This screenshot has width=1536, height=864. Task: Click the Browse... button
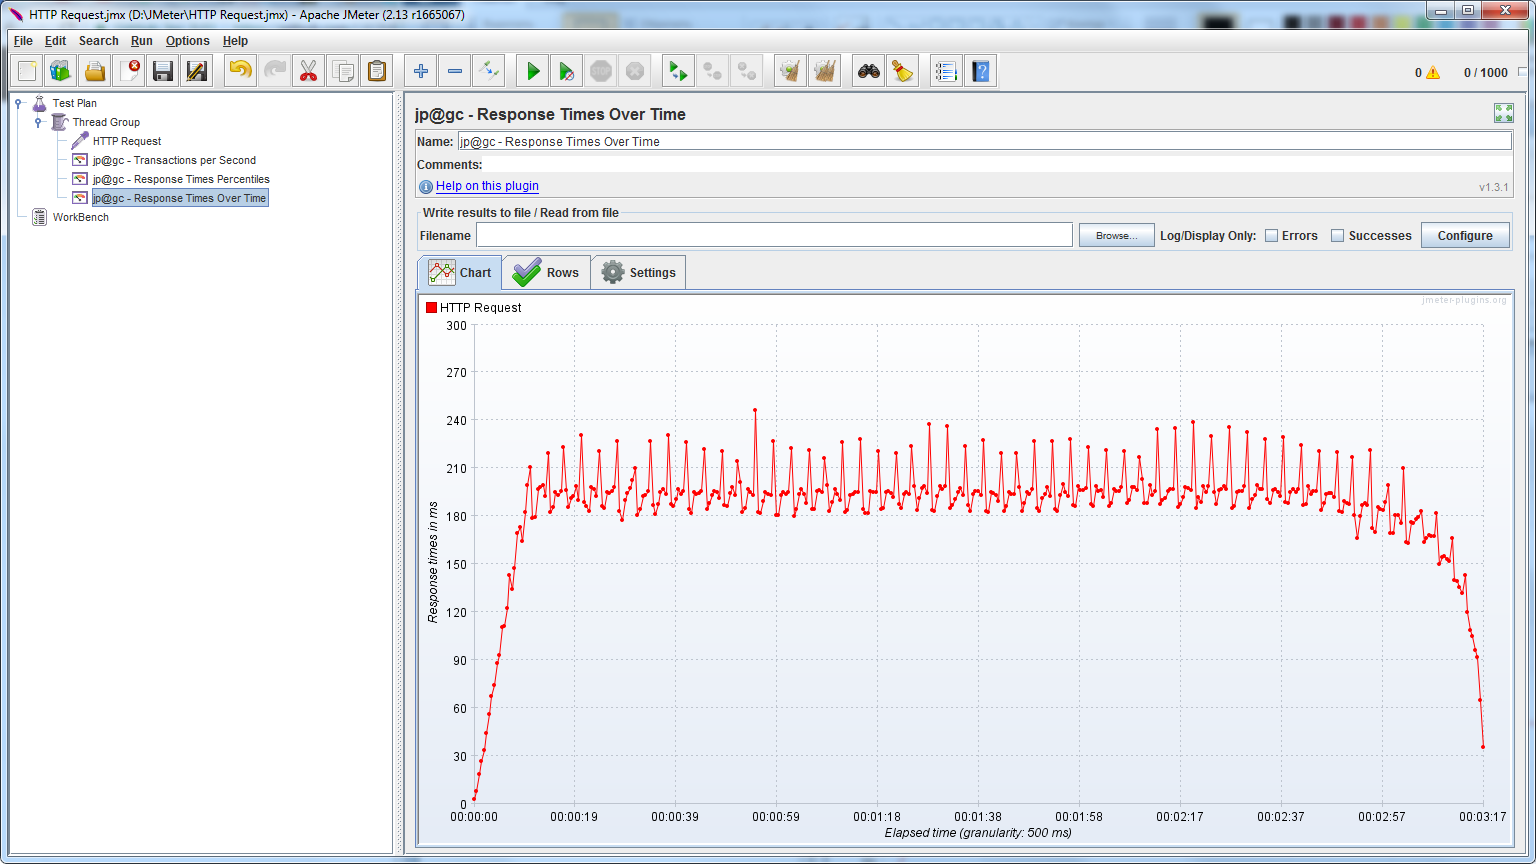[x=1116, y=236]
